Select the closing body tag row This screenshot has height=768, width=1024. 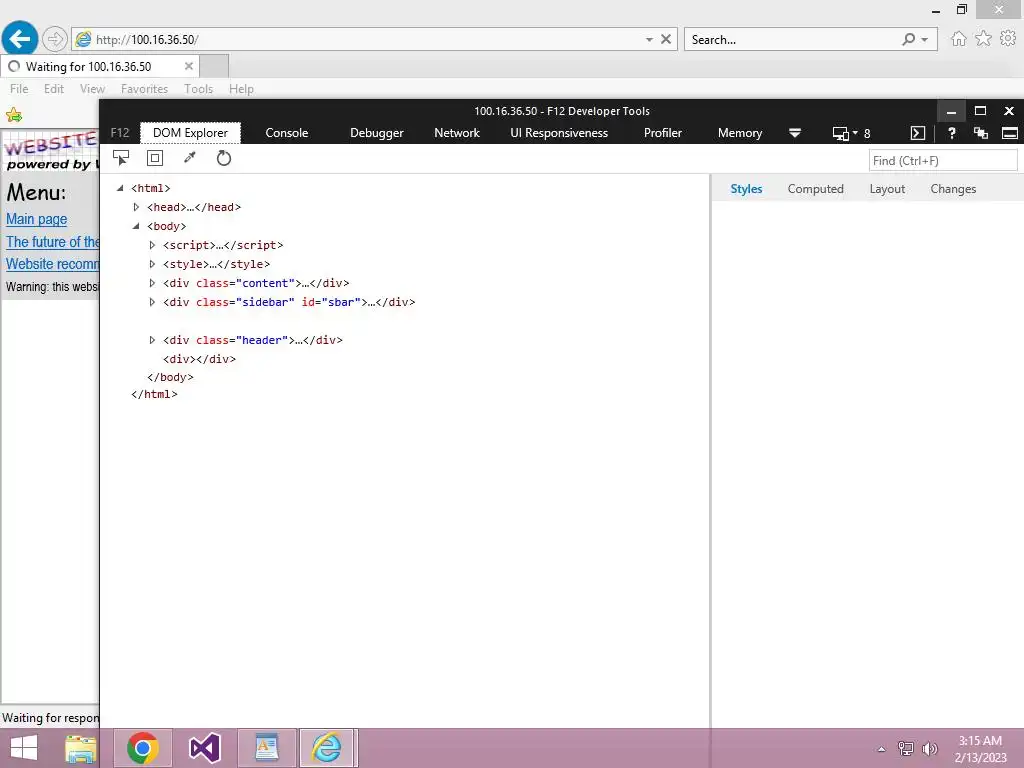pos(170,377)
